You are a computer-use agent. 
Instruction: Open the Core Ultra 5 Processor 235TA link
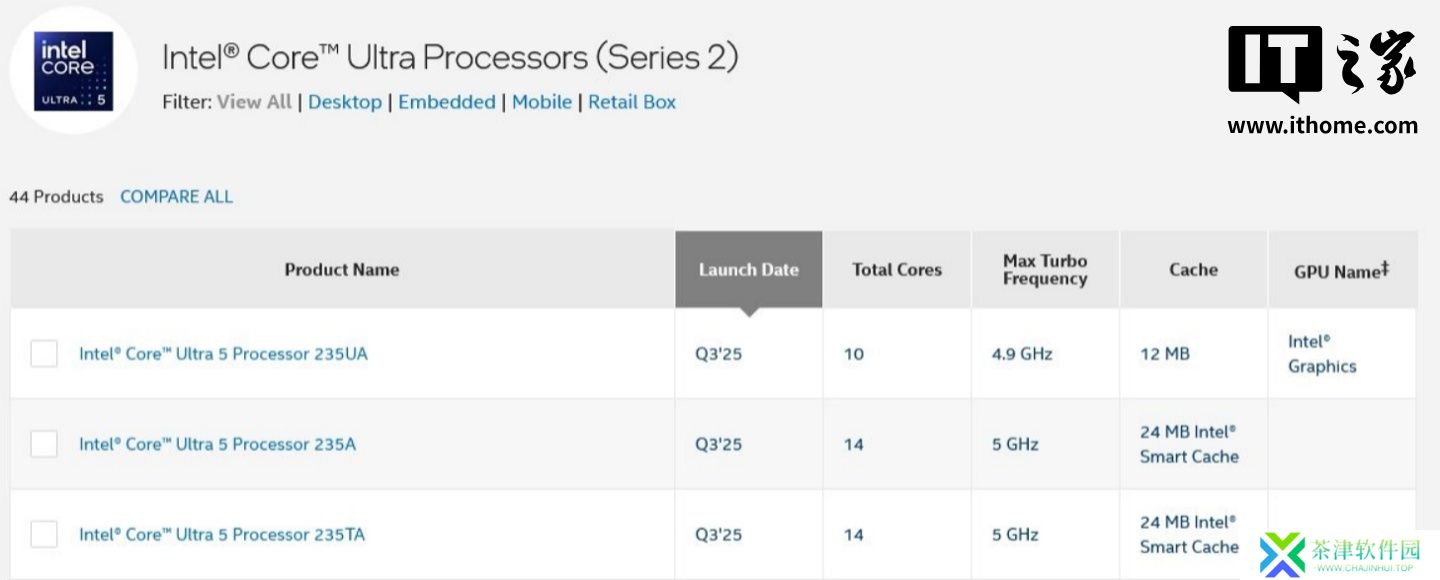tap(222, 534)
